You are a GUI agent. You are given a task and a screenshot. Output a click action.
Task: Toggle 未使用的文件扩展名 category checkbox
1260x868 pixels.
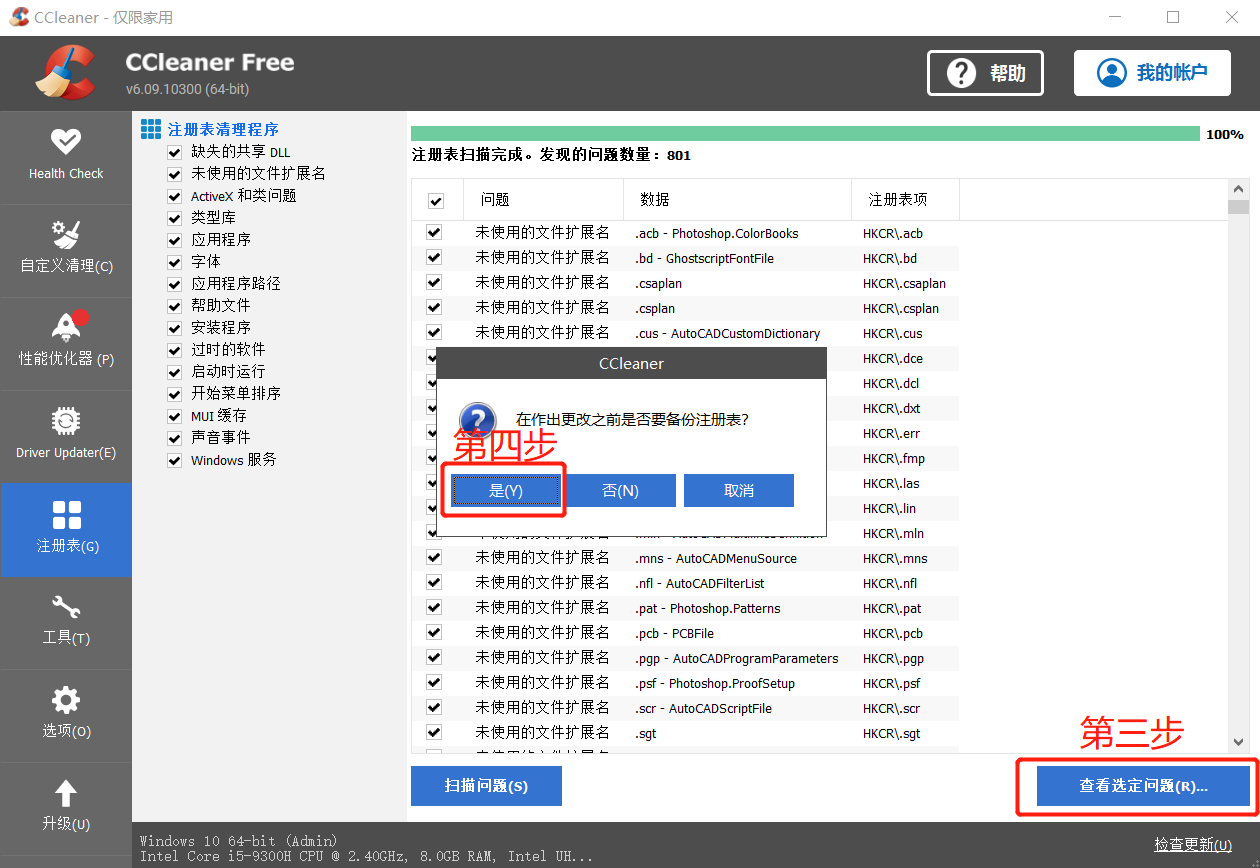coord(174,174)
